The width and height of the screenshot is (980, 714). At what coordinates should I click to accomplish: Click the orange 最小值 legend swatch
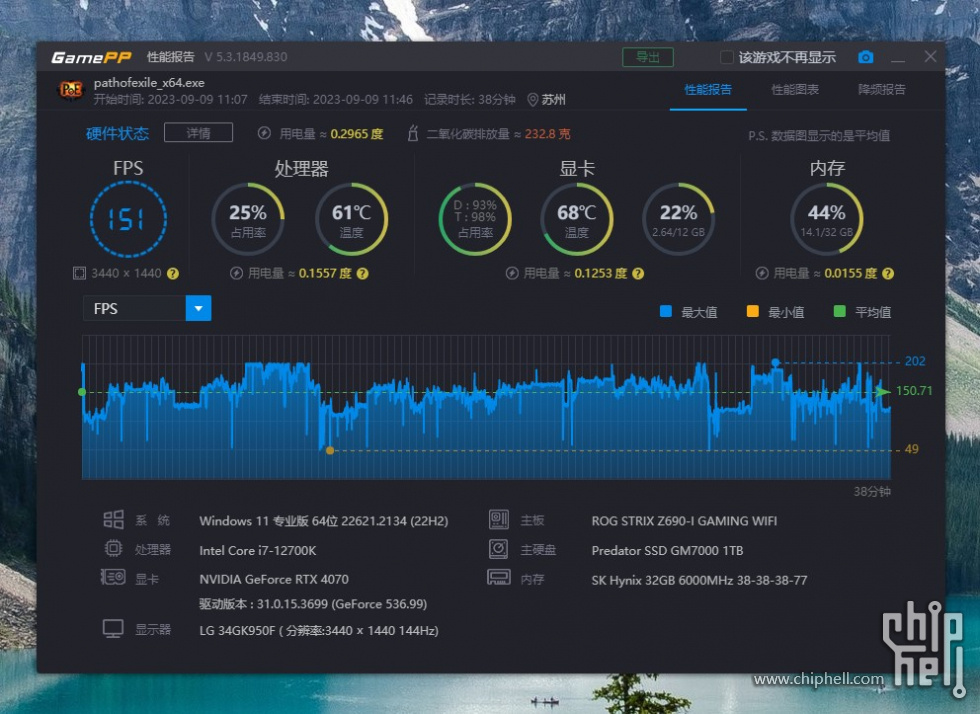(752, 311)
